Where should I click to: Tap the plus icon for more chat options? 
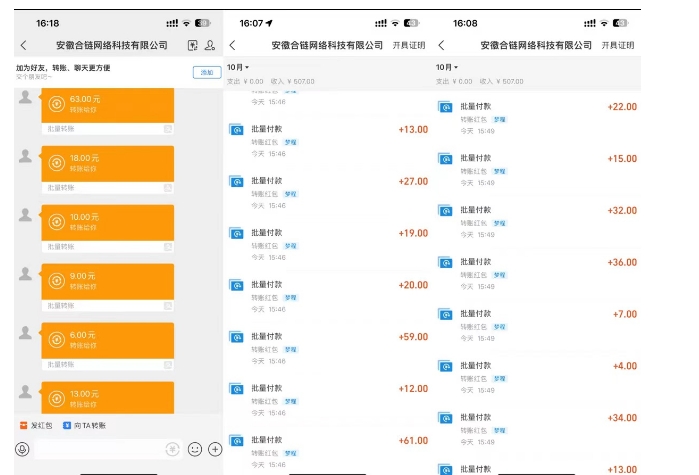point(214,449)
